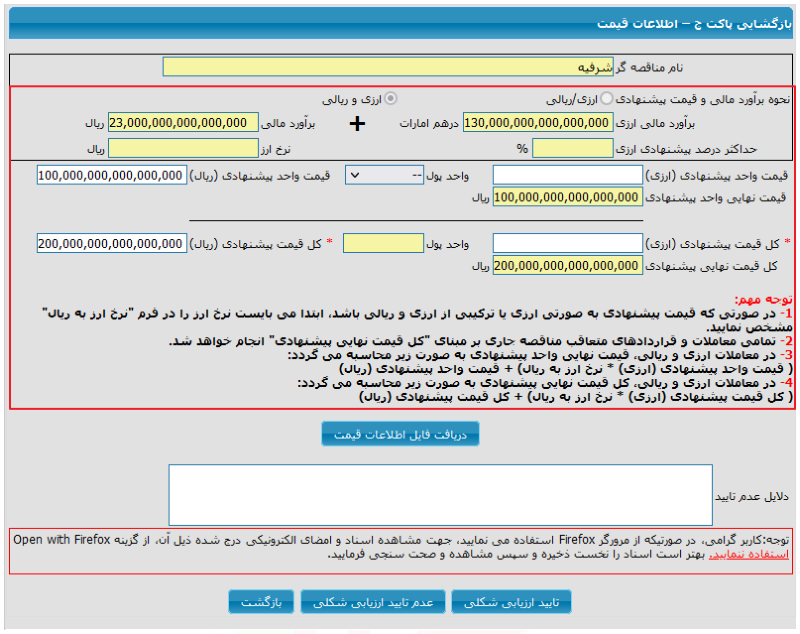Screen dimensions: 800x634
Task: Focus the نام مناقصه گر field
Action: click(x=388, y=67)
